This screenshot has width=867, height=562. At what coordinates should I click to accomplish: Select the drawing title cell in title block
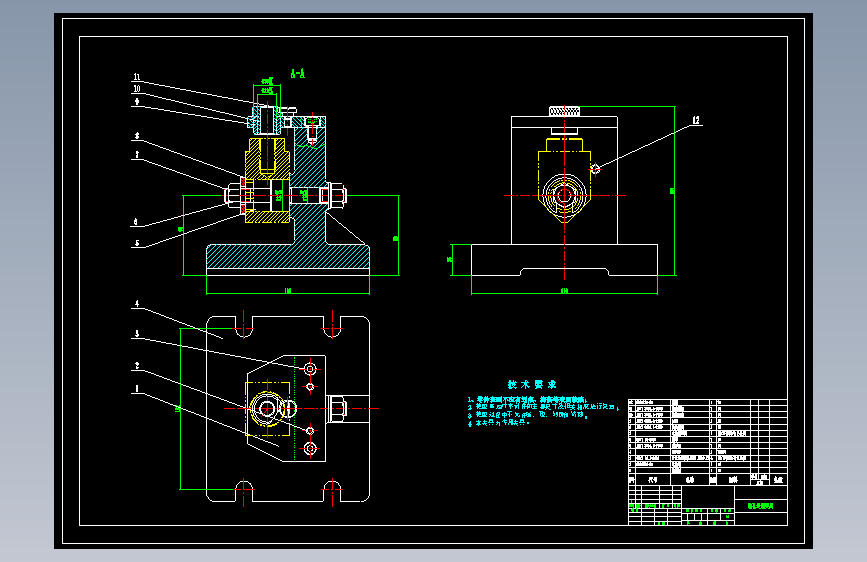coord(761,506)
